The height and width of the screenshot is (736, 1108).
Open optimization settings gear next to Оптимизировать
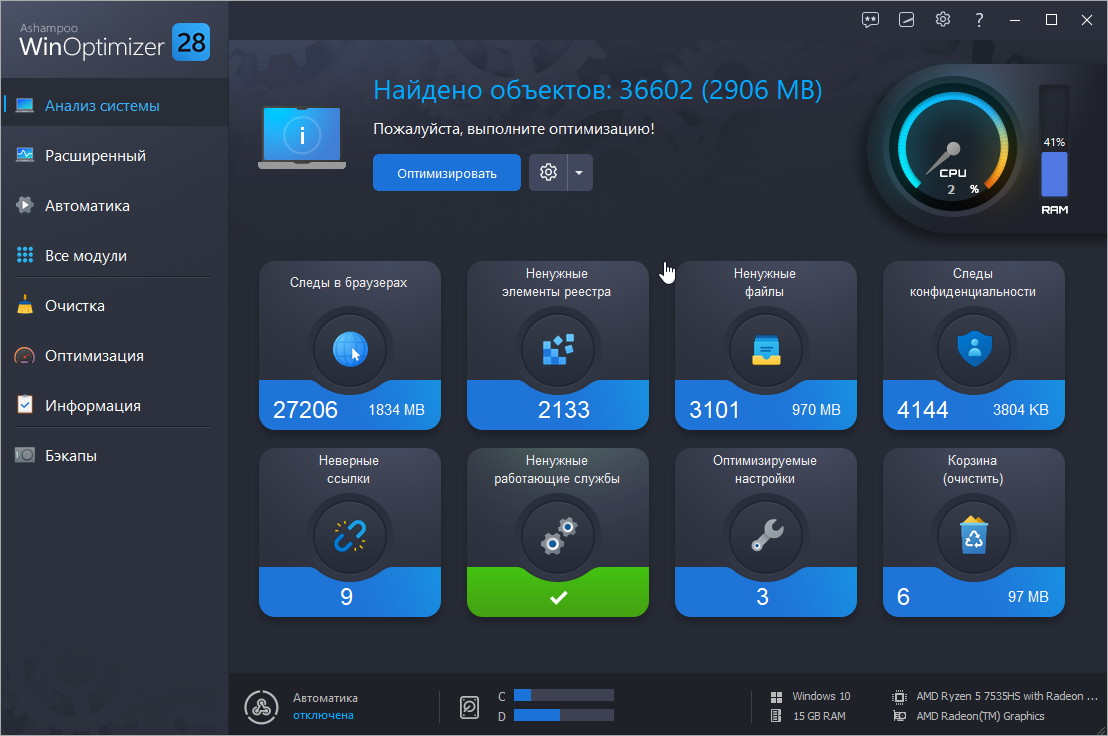(548, 172)
